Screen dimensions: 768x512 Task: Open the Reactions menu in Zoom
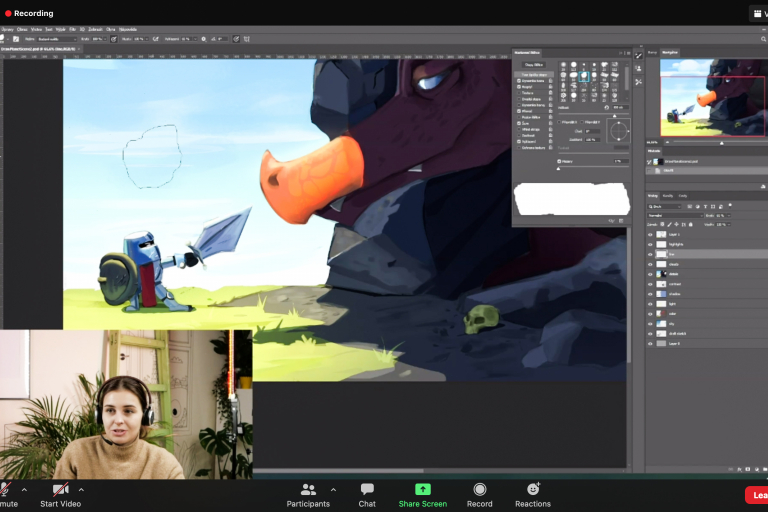coord(533,489)
